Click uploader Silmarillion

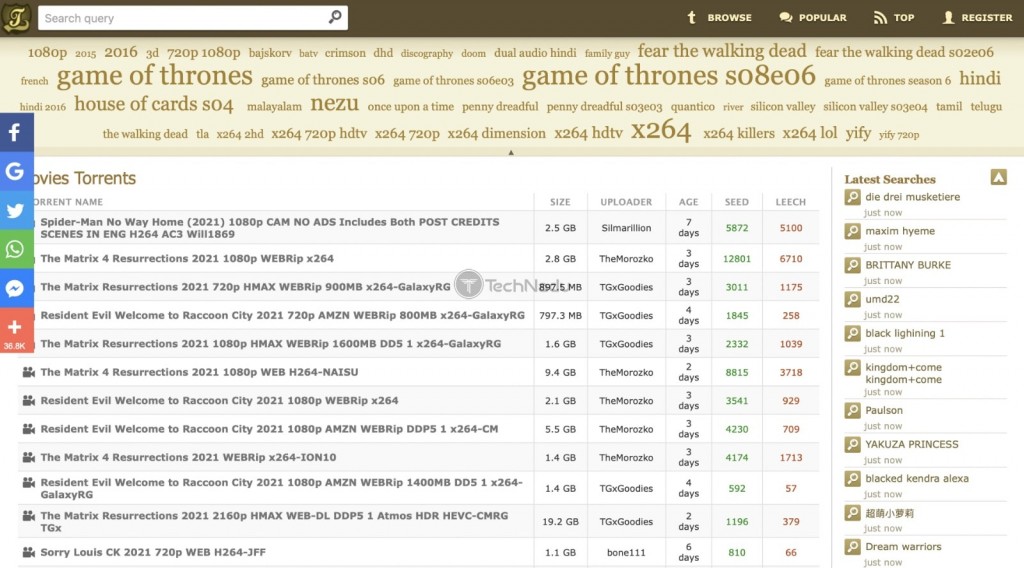pos(626,228)
